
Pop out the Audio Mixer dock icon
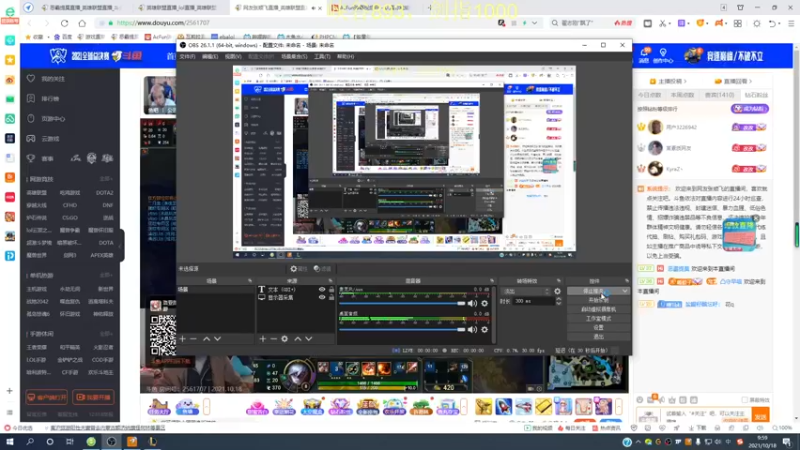tap(492, 281)
